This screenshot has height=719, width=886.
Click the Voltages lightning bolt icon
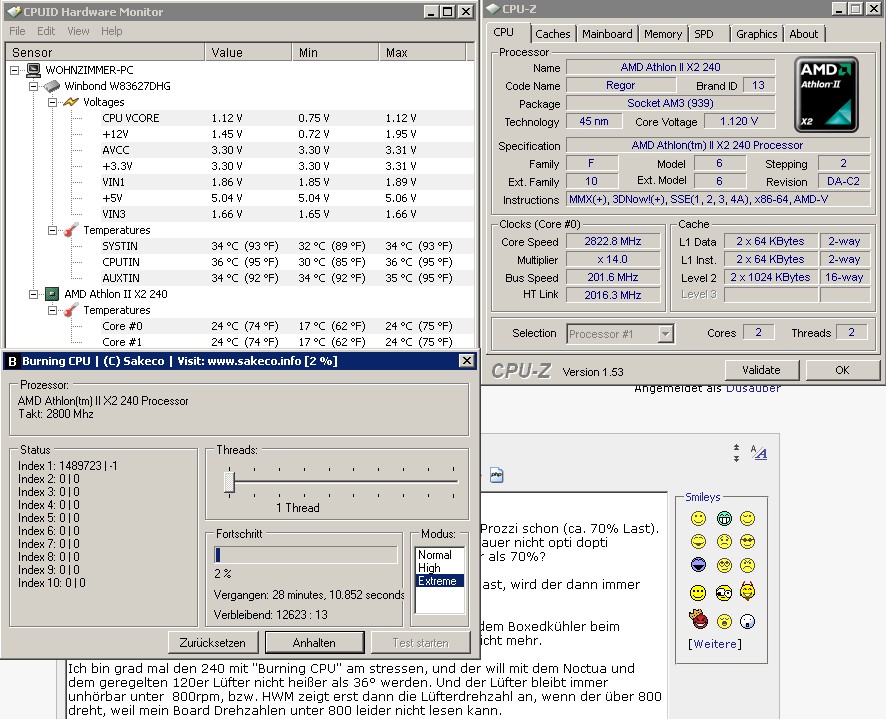click(70, 102)
